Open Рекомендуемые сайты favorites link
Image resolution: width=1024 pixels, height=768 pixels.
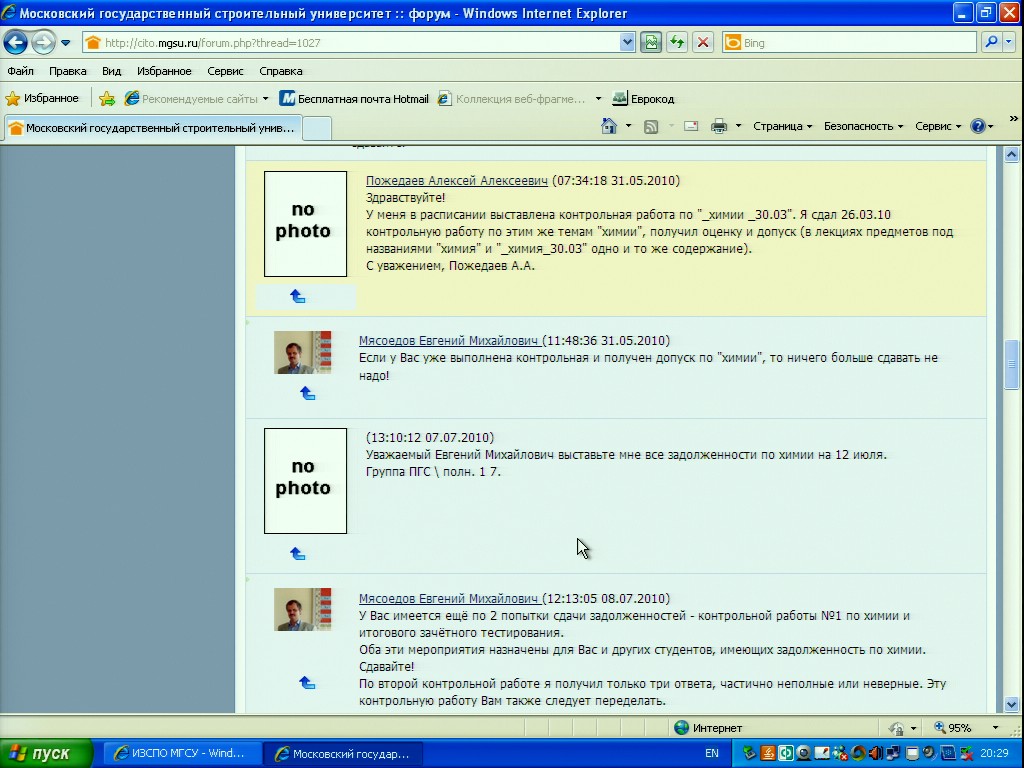(x=191, y=99)
